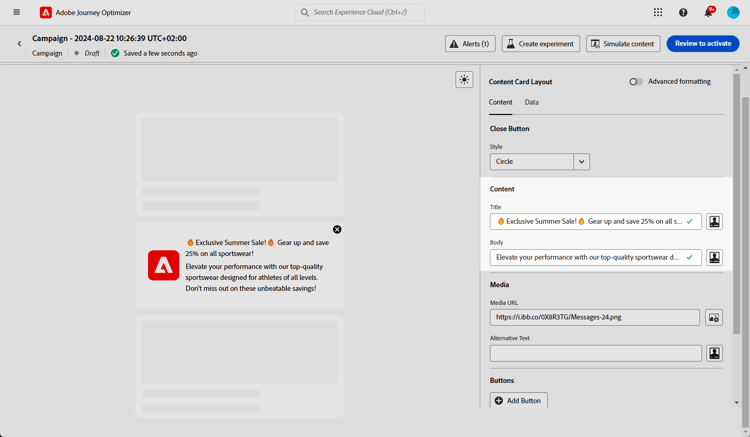Image resolution: width=750 pixels, height=437 pixels.
Task: Open asset picker for Media URL
Action: (x=714, y=317)
